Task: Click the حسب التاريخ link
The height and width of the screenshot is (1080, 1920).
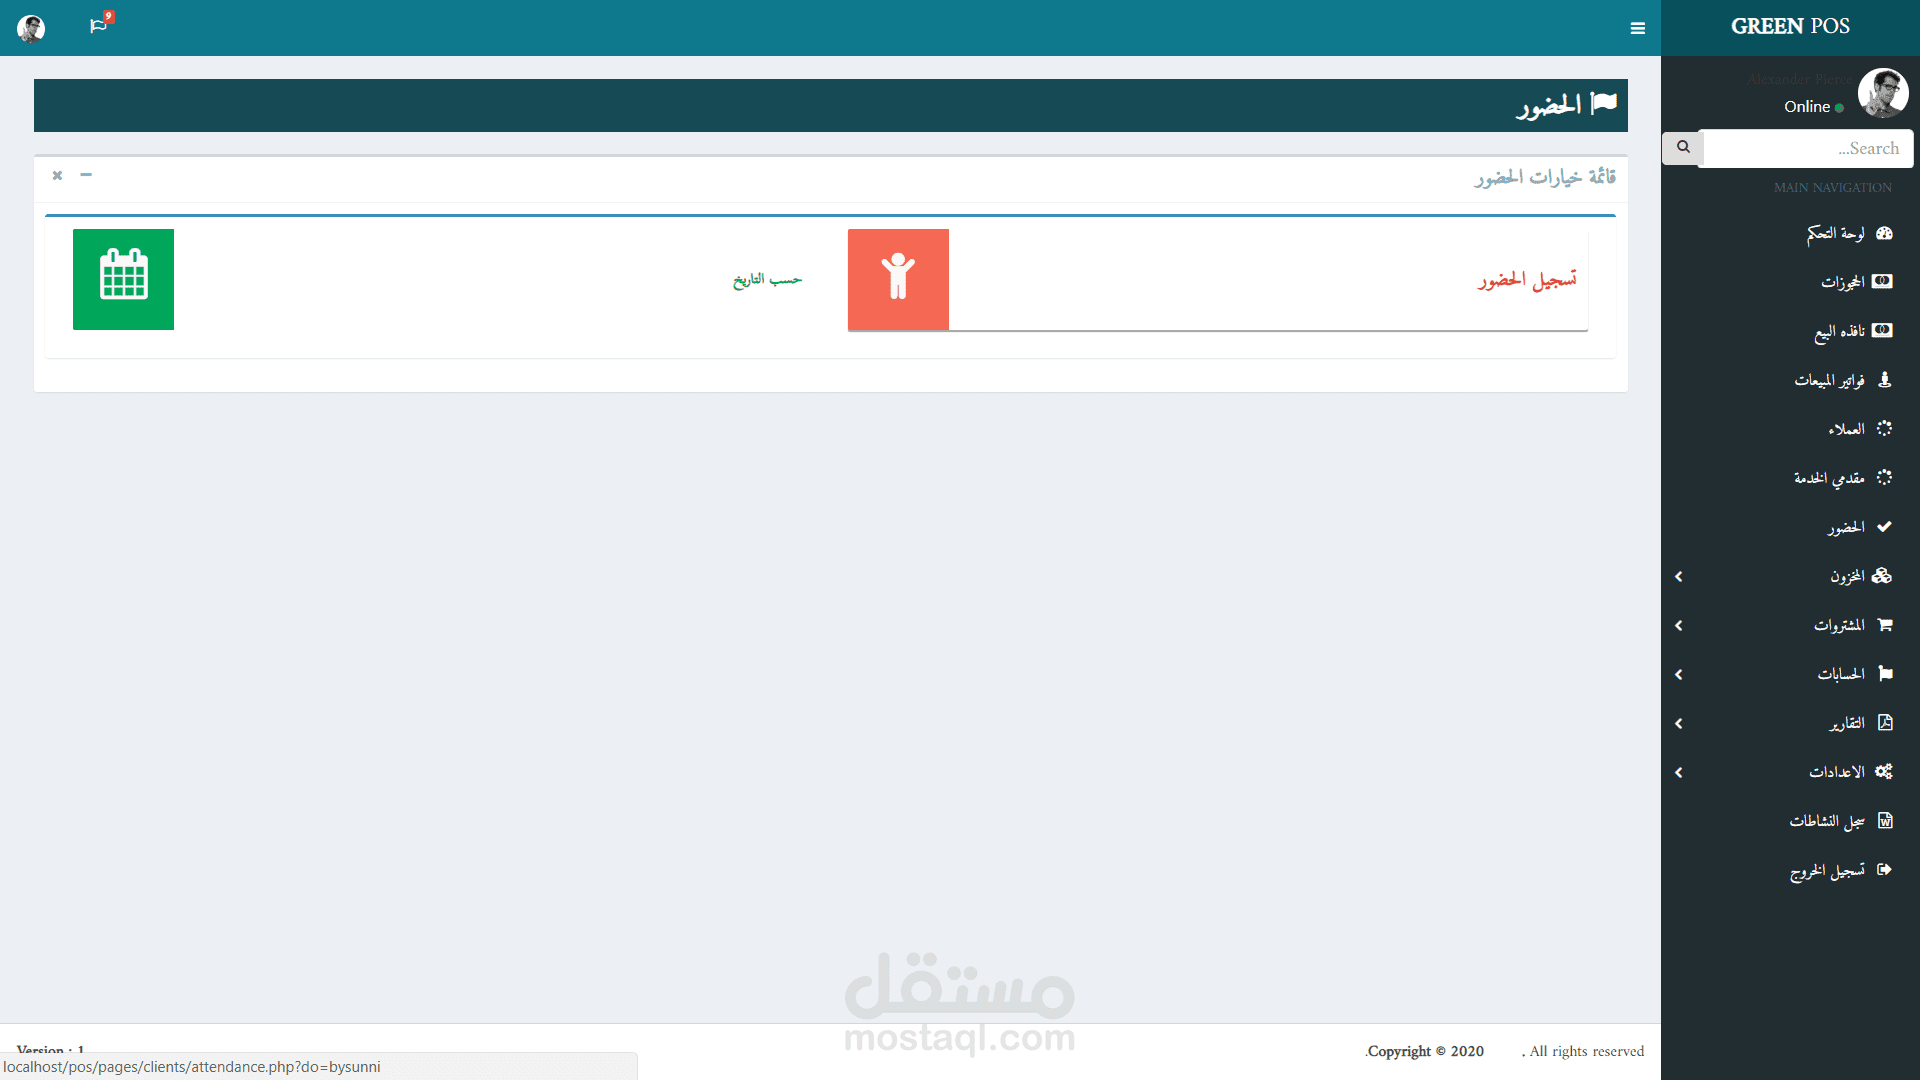Action: pyautogui.click(x=767, y=279)
